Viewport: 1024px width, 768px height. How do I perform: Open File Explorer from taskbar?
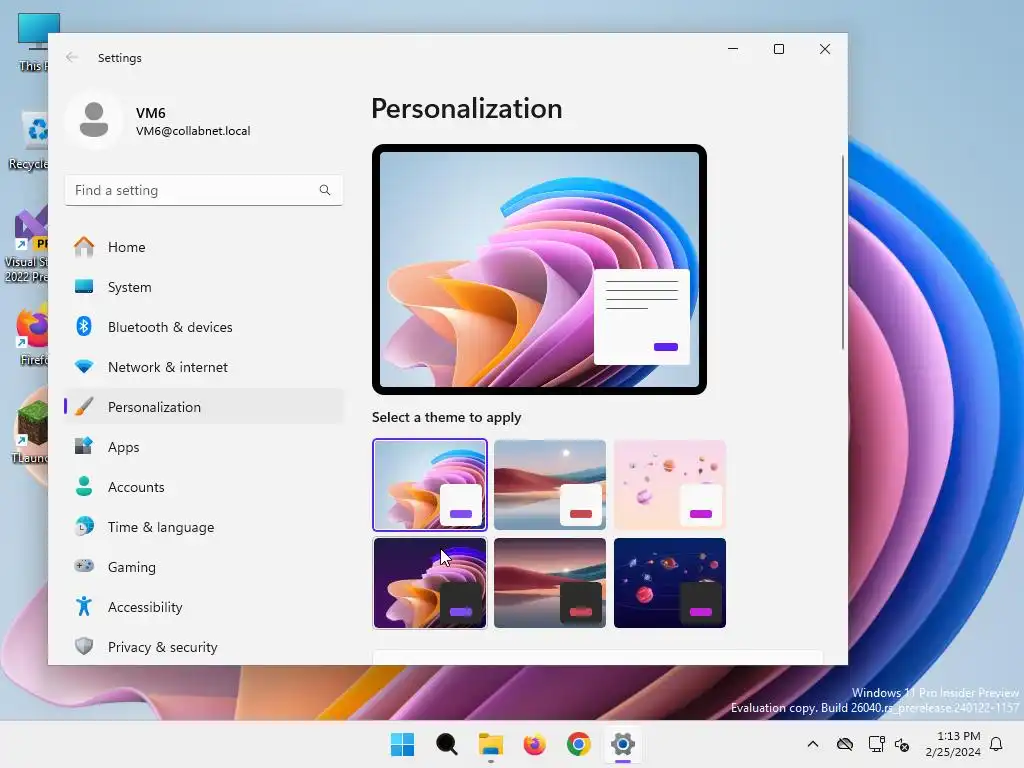pos(490,744)
